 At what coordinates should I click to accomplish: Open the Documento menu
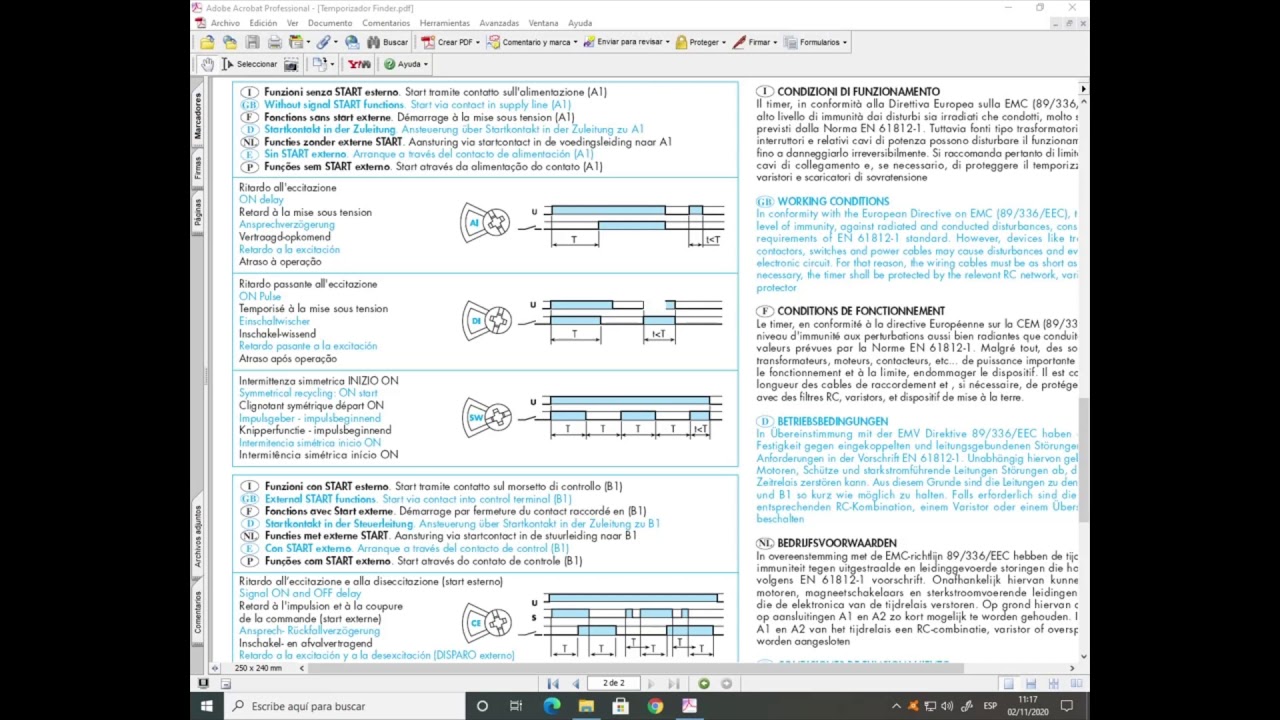tap(330, 23)
